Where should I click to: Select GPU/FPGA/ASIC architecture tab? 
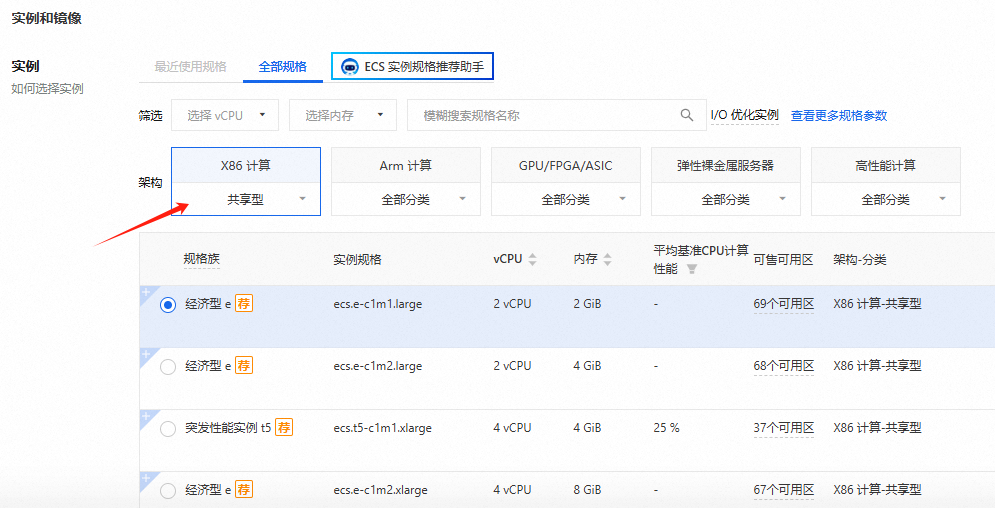(565, 166)
